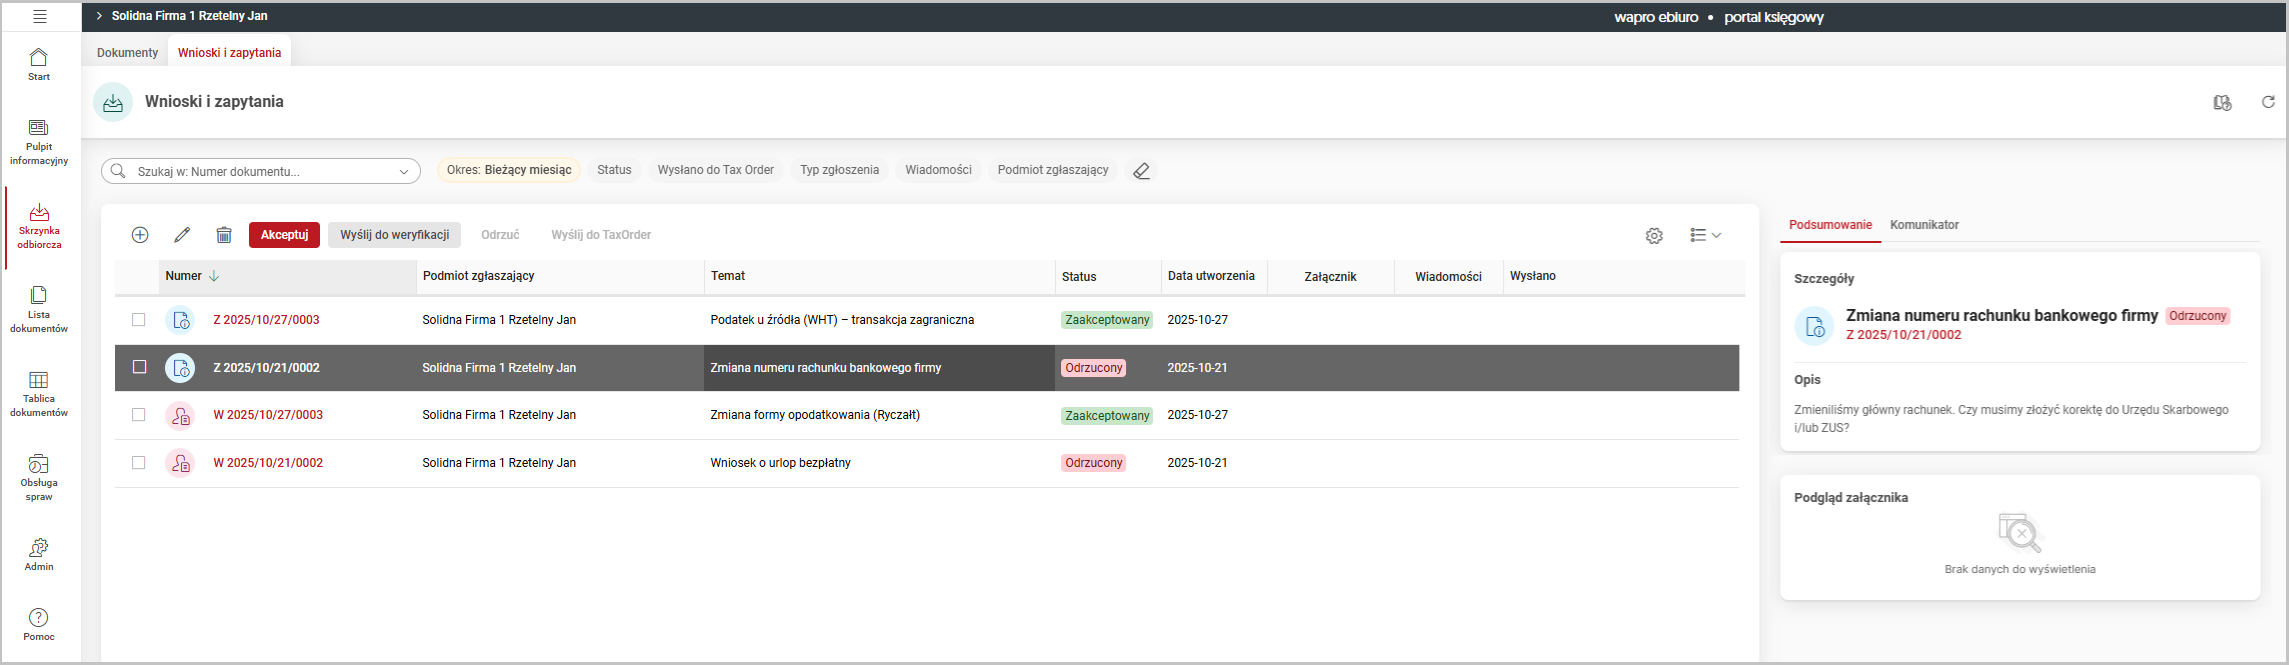The height and width of the screenshot is (665, 2289).
Task: Open table settings gear icon
Action: click(x=1654, y=236)
